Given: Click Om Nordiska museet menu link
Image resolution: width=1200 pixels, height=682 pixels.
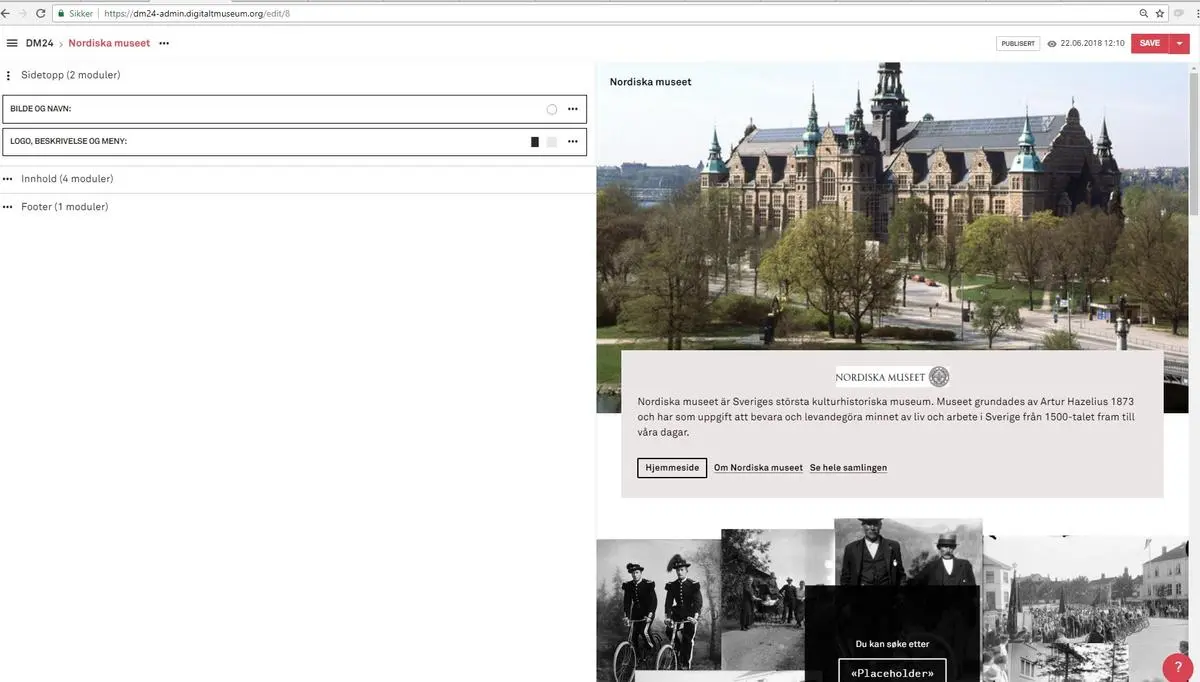Looking at the screenshot, I should 758,468.
